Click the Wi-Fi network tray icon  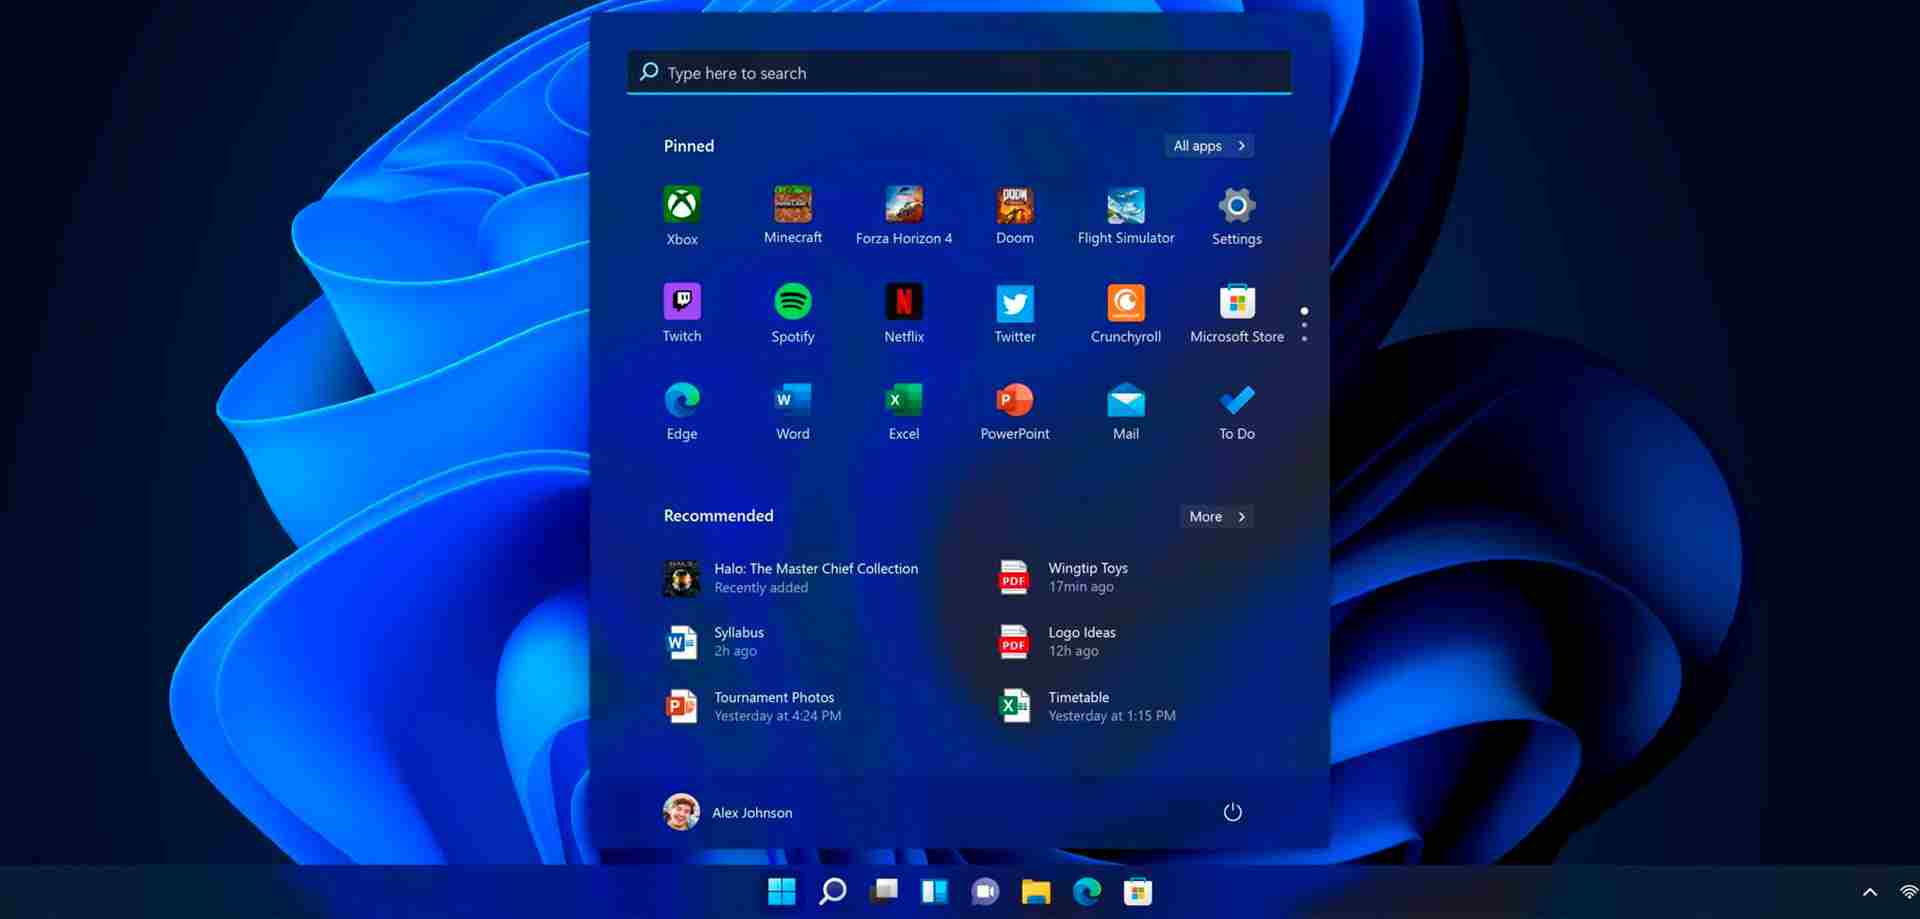[x=1908, y=892]
